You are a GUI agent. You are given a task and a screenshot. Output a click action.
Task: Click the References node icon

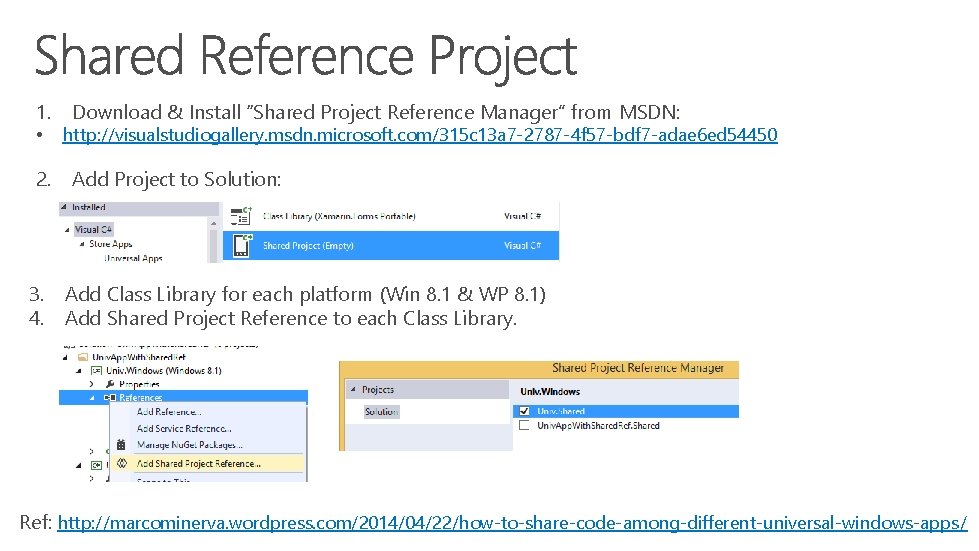point(110,397)
